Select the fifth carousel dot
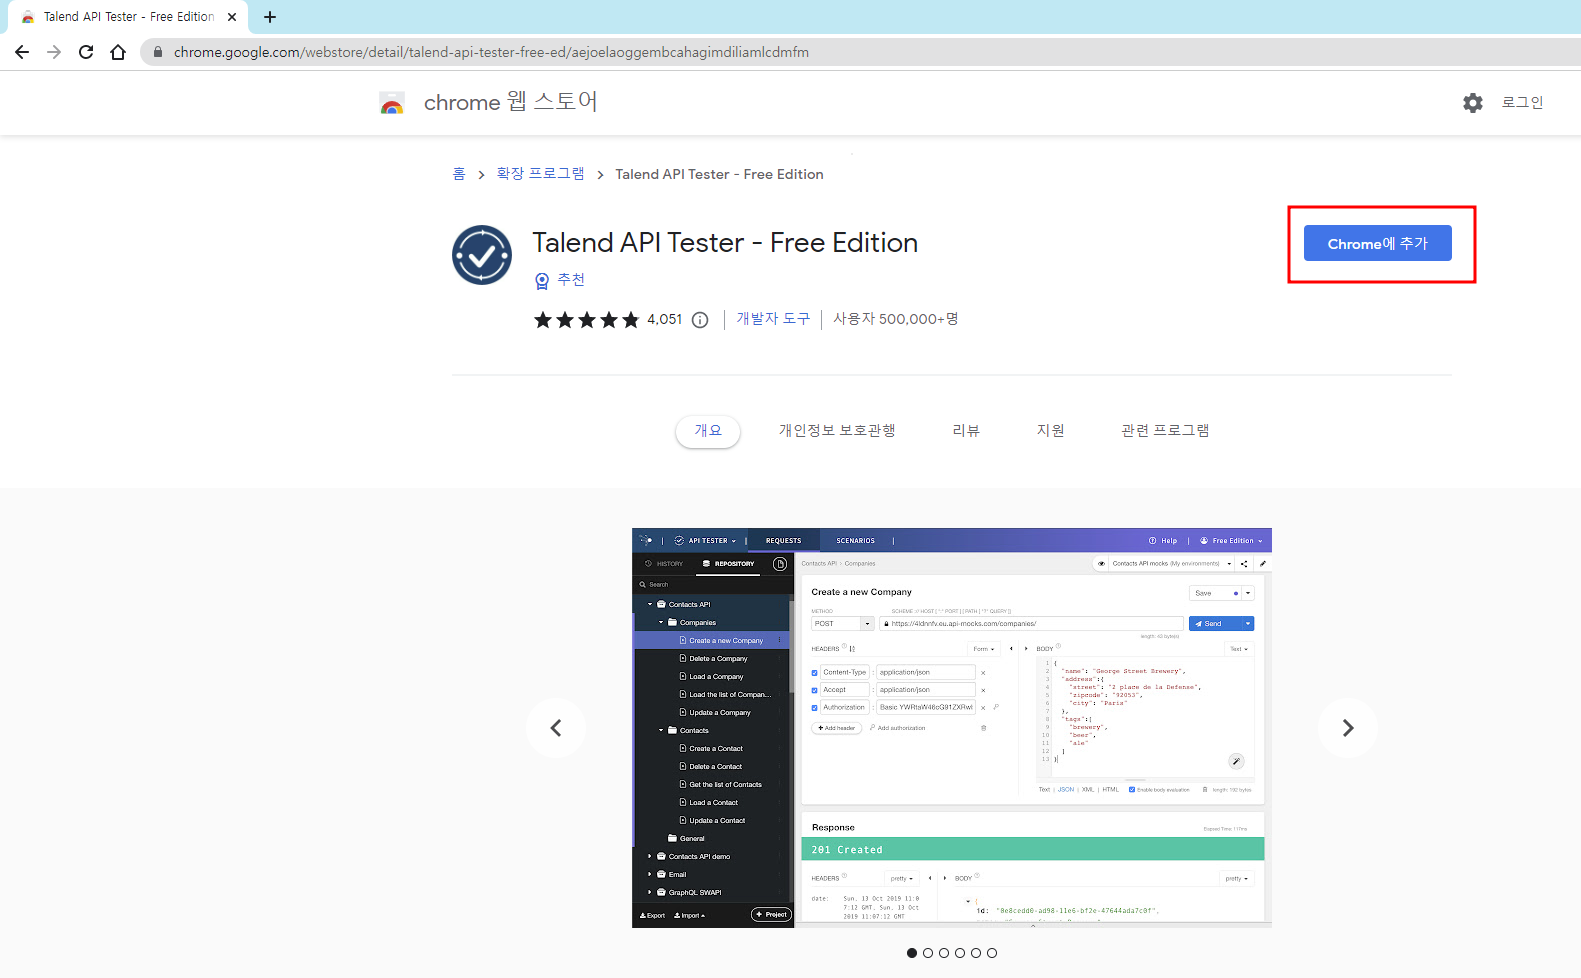 pyautogui.click(x=976, y=953)
